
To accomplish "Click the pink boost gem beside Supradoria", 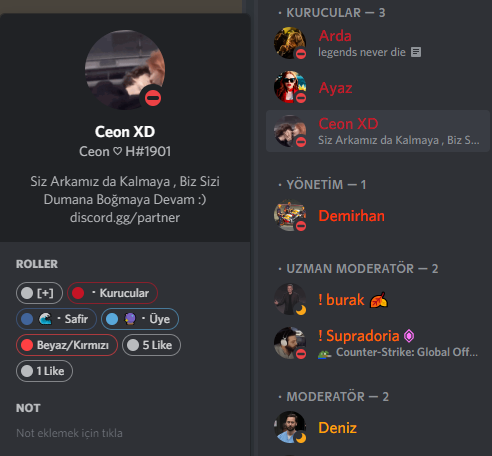I will pos(409,336).
